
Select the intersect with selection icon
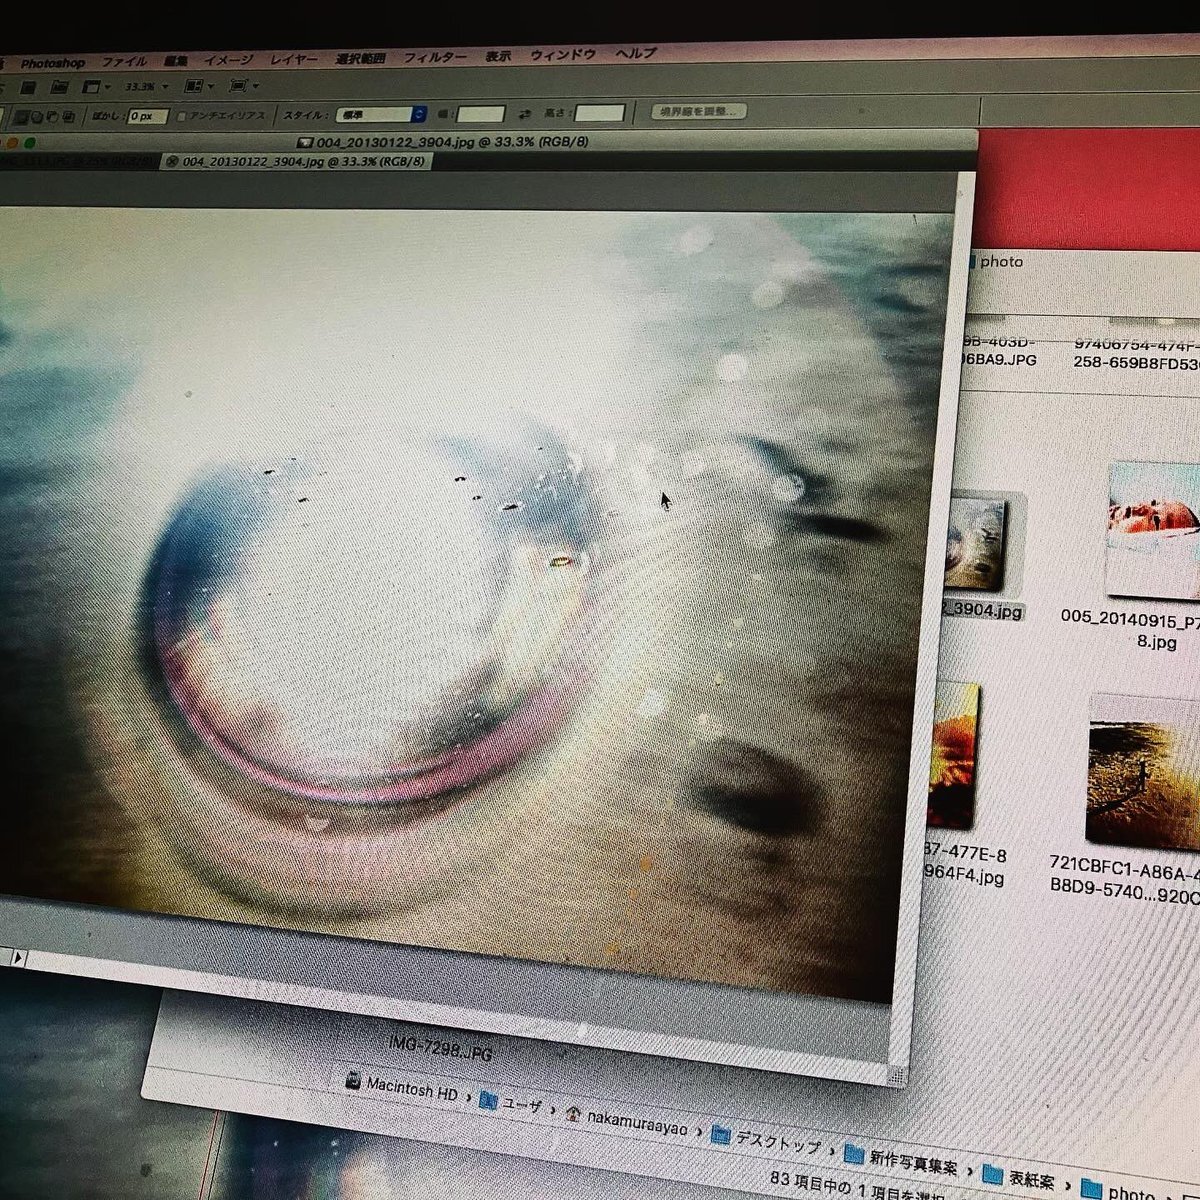click(69, 117)
